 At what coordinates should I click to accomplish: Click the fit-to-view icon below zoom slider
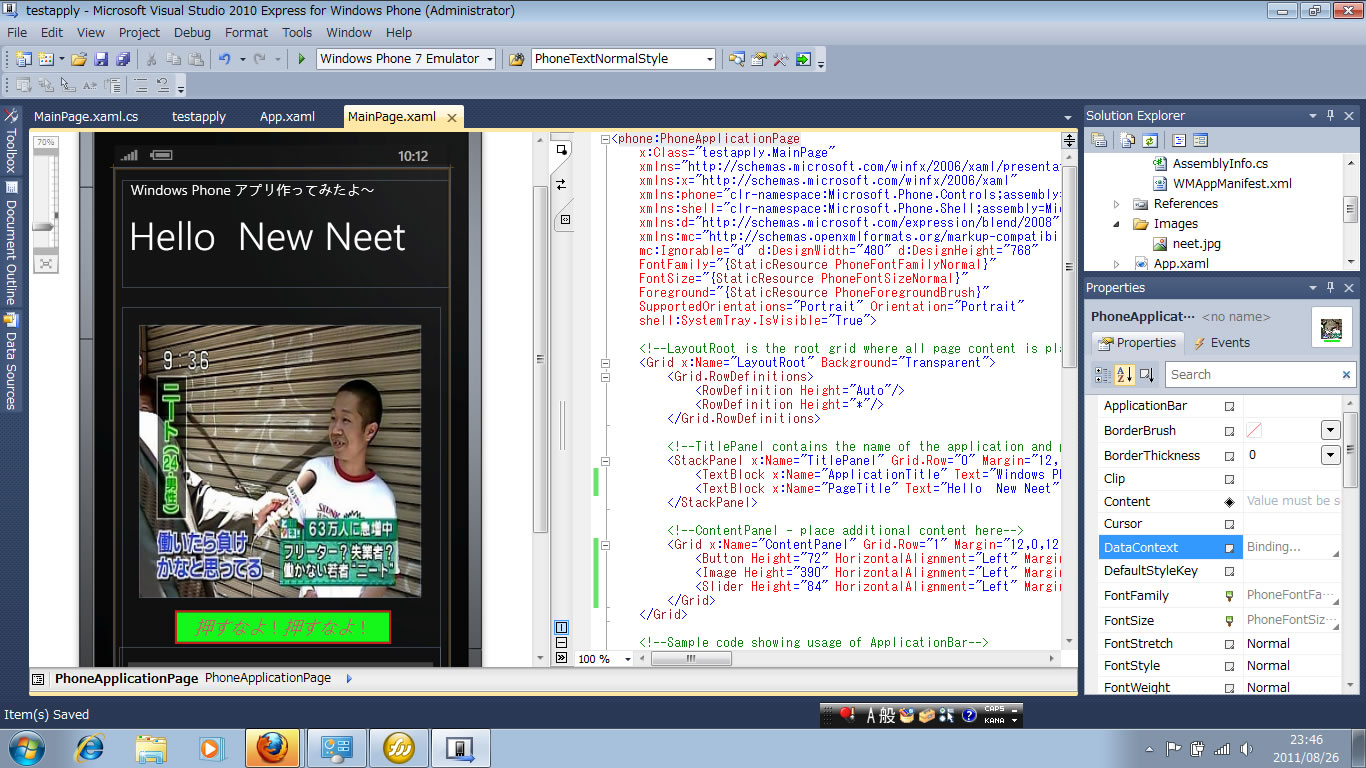click(46, 263)
